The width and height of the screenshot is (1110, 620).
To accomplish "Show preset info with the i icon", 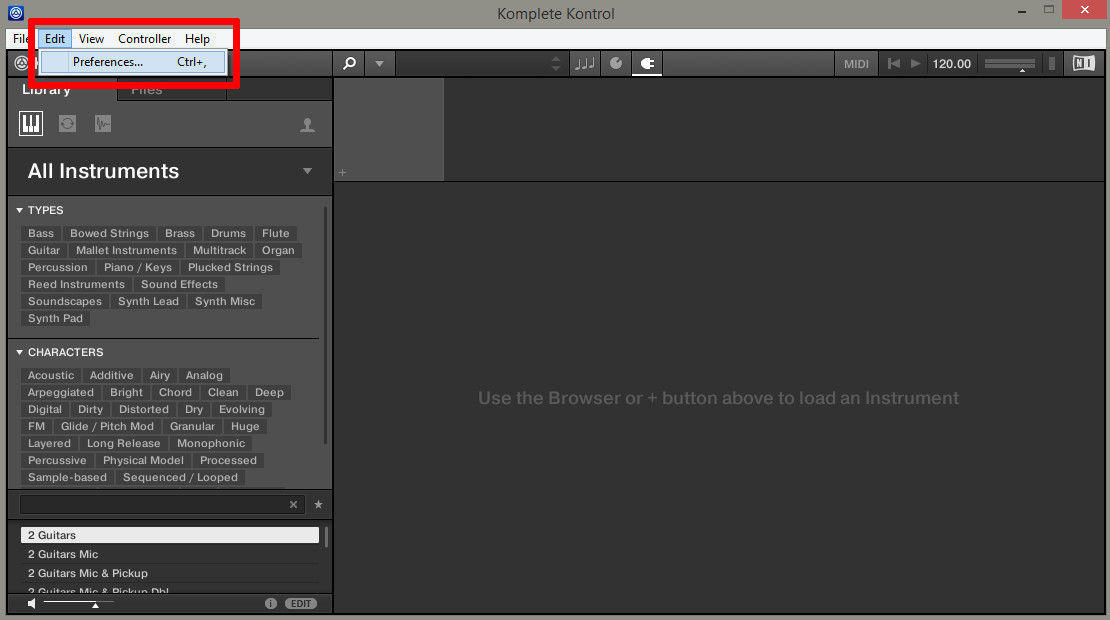I will [270, 604].
